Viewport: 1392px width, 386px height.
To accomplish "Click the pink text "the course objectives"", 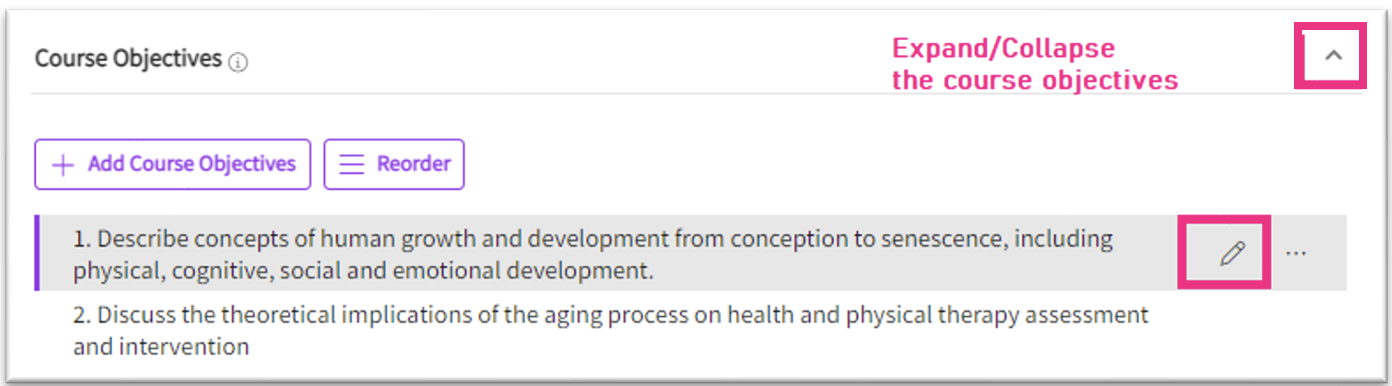I will pyautogui.click(x=1035, y=80).
